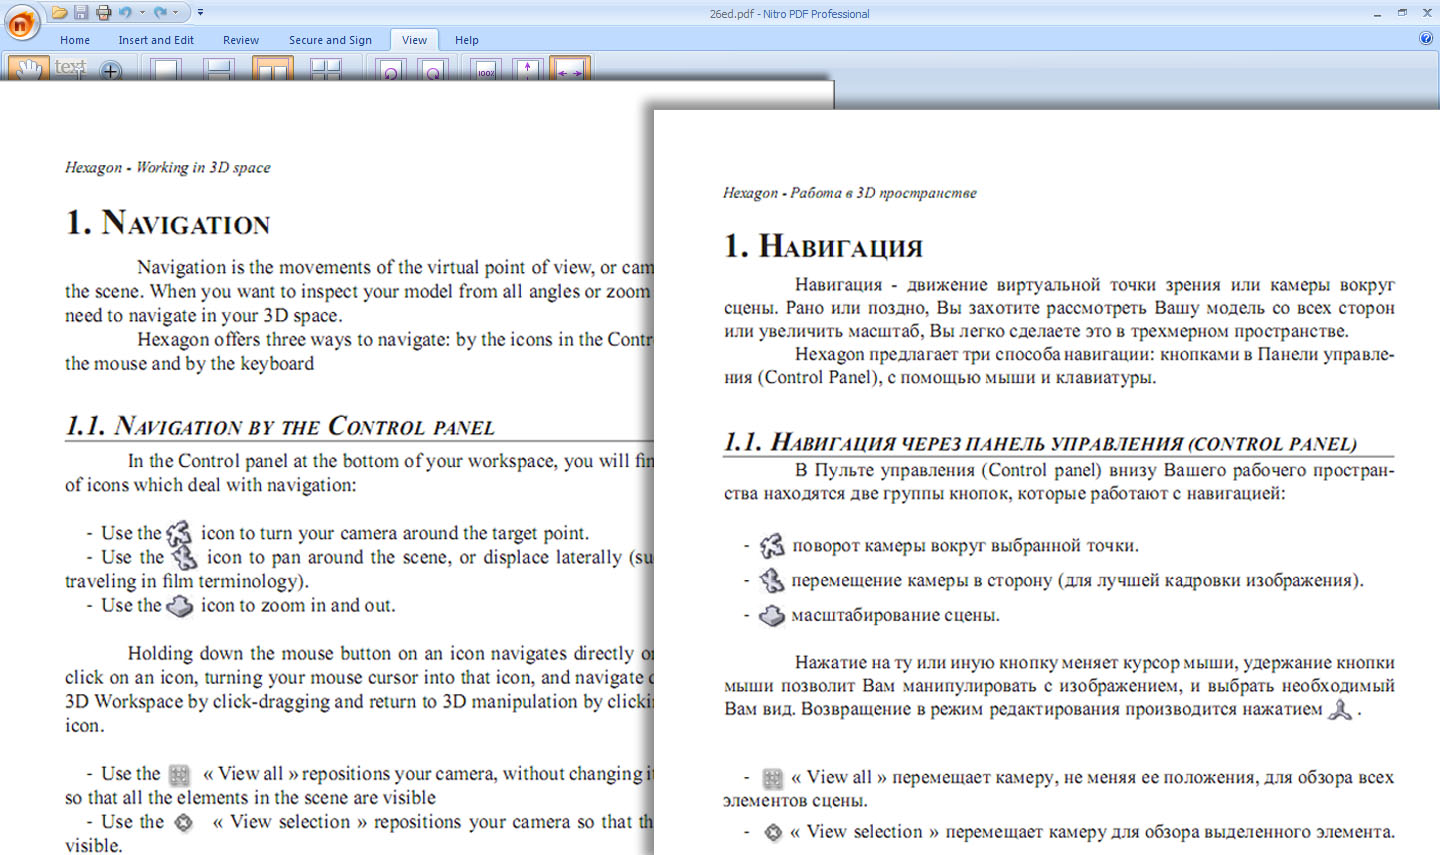The image size is (1440, 855).
Task: Choose the Zoom magnifier tool
Action: (x=111, y=69)
